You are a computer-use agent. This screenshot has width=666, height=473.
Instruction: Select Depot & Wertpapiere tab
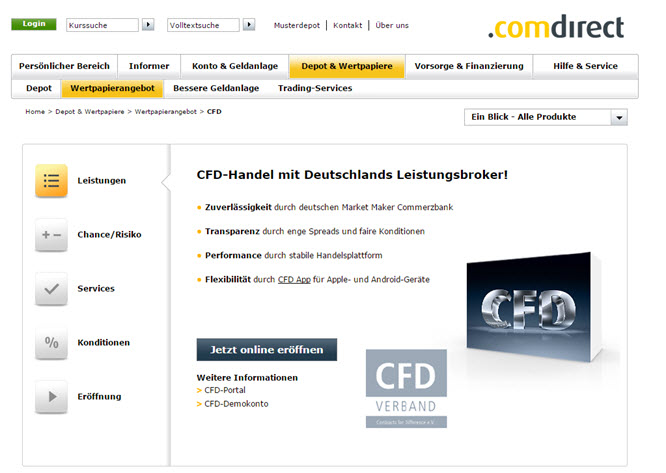(347, 66)
